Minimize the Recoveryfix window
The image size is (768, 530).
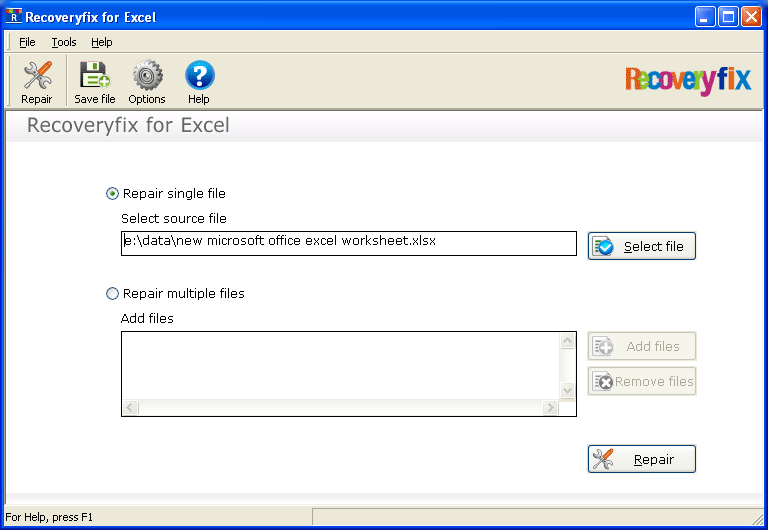(x=705, y=17)
